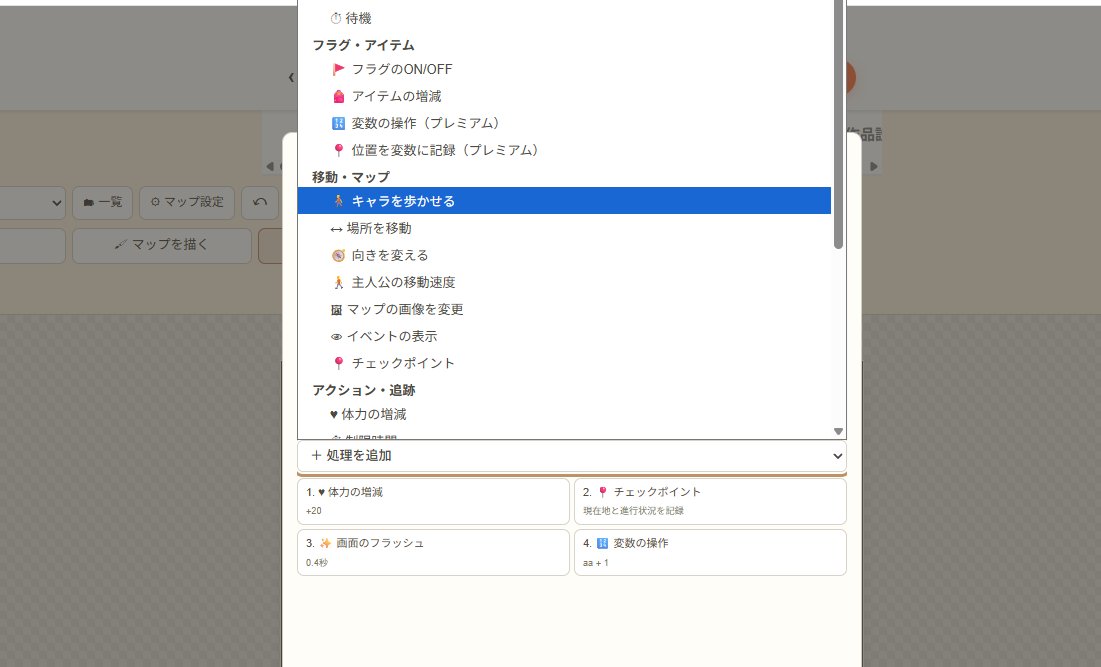Open step 1 体力の増減 card

click(x=433, y=501)
